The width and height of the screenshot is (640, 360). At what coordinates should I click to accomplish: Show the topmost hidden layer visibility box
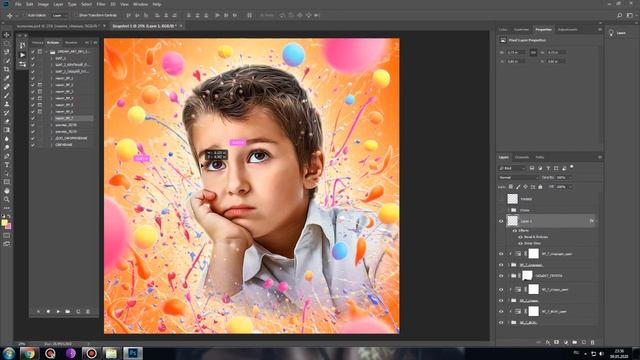tap(501, 199)
